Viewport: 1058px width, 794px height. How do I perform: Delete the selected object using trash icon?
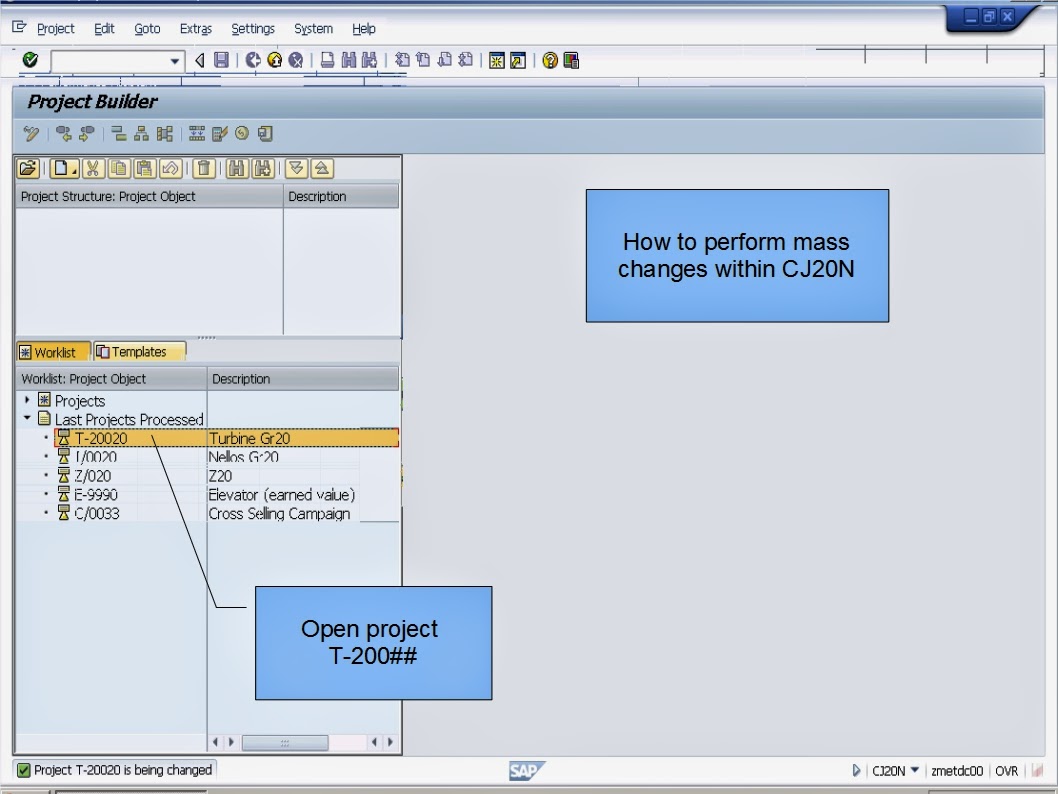pos(206,168)
